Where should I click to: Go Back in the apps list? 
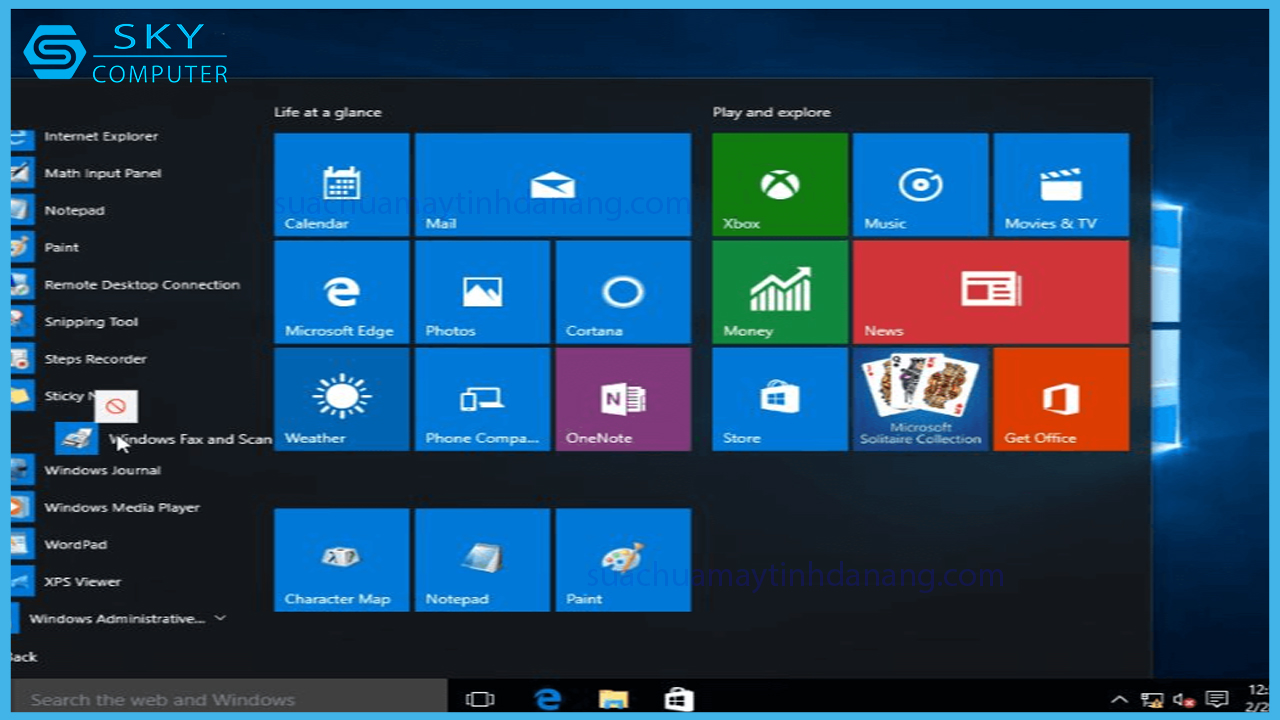23,657
